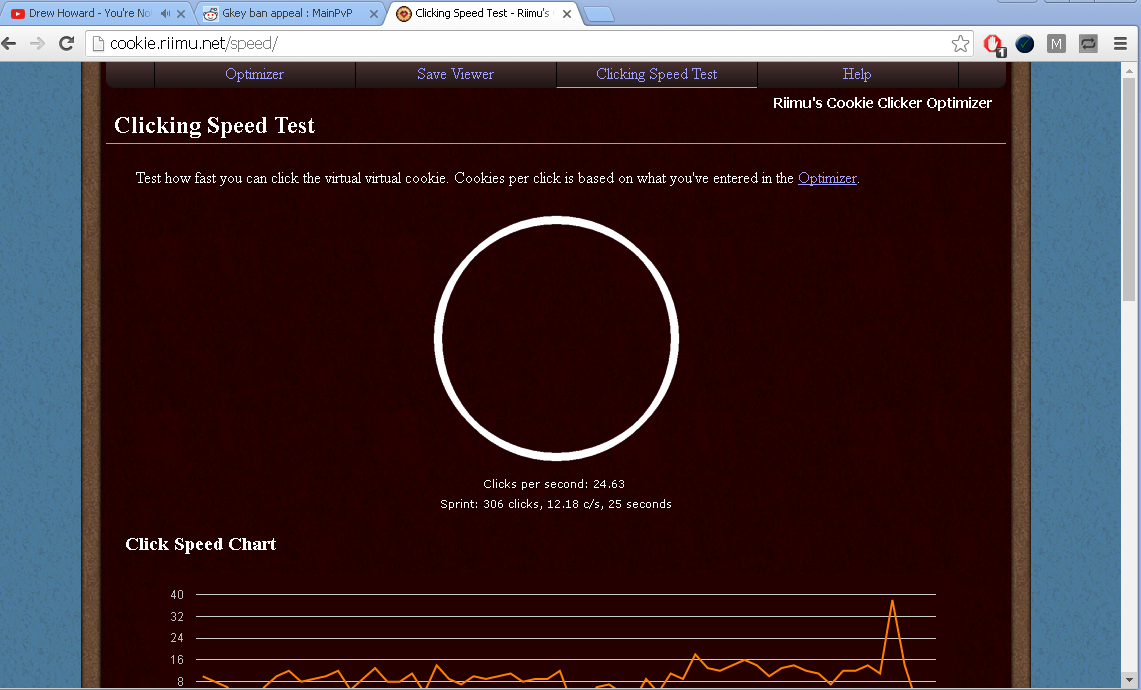This screenshot has height=690, width=1141.
Task: Click the Clicks per second: 24.63 text
Action: (x=554, y=484)
